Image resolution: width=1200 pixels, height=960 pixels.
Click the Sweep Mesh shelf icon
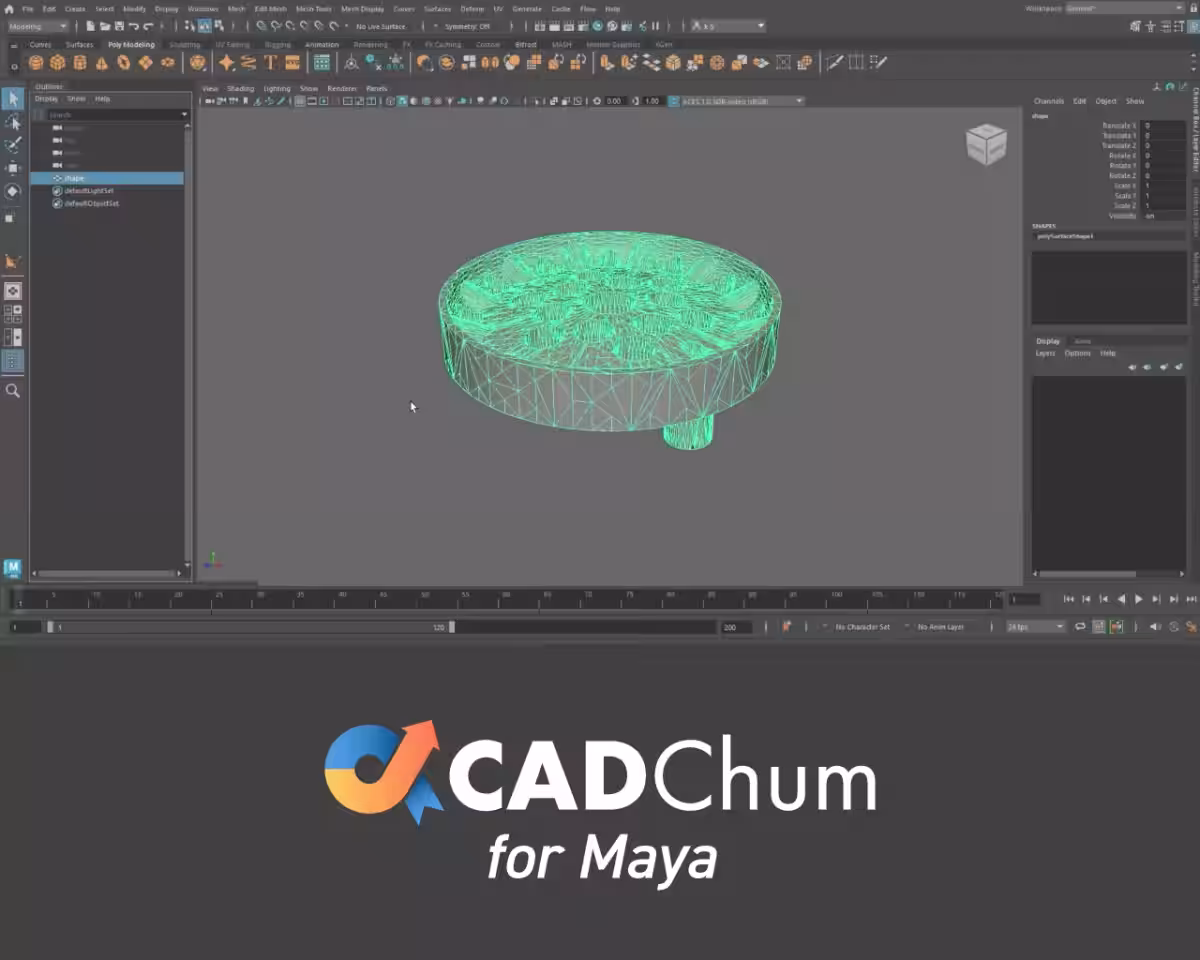(249, 62)
